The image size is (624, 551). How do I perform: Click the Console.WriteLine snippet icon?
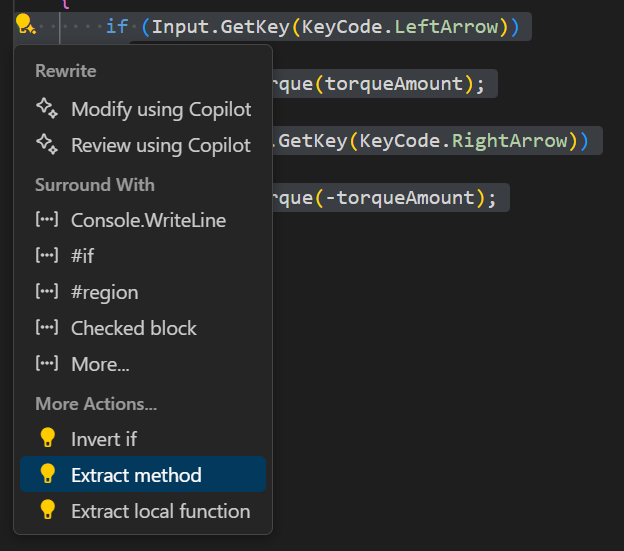pyautogui.click(x=47, y=220)
